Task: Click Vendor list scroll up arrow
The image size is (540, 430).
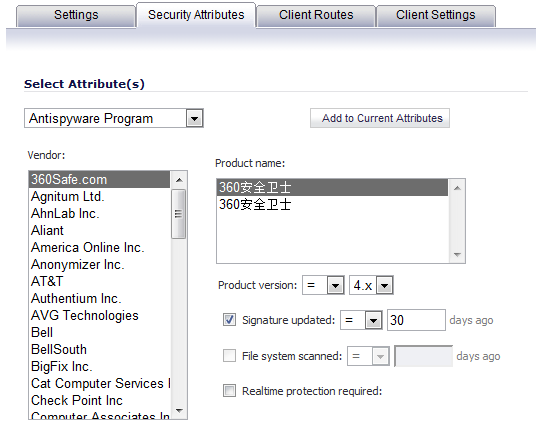Action: pyautogui.click(x=179, y=180)
